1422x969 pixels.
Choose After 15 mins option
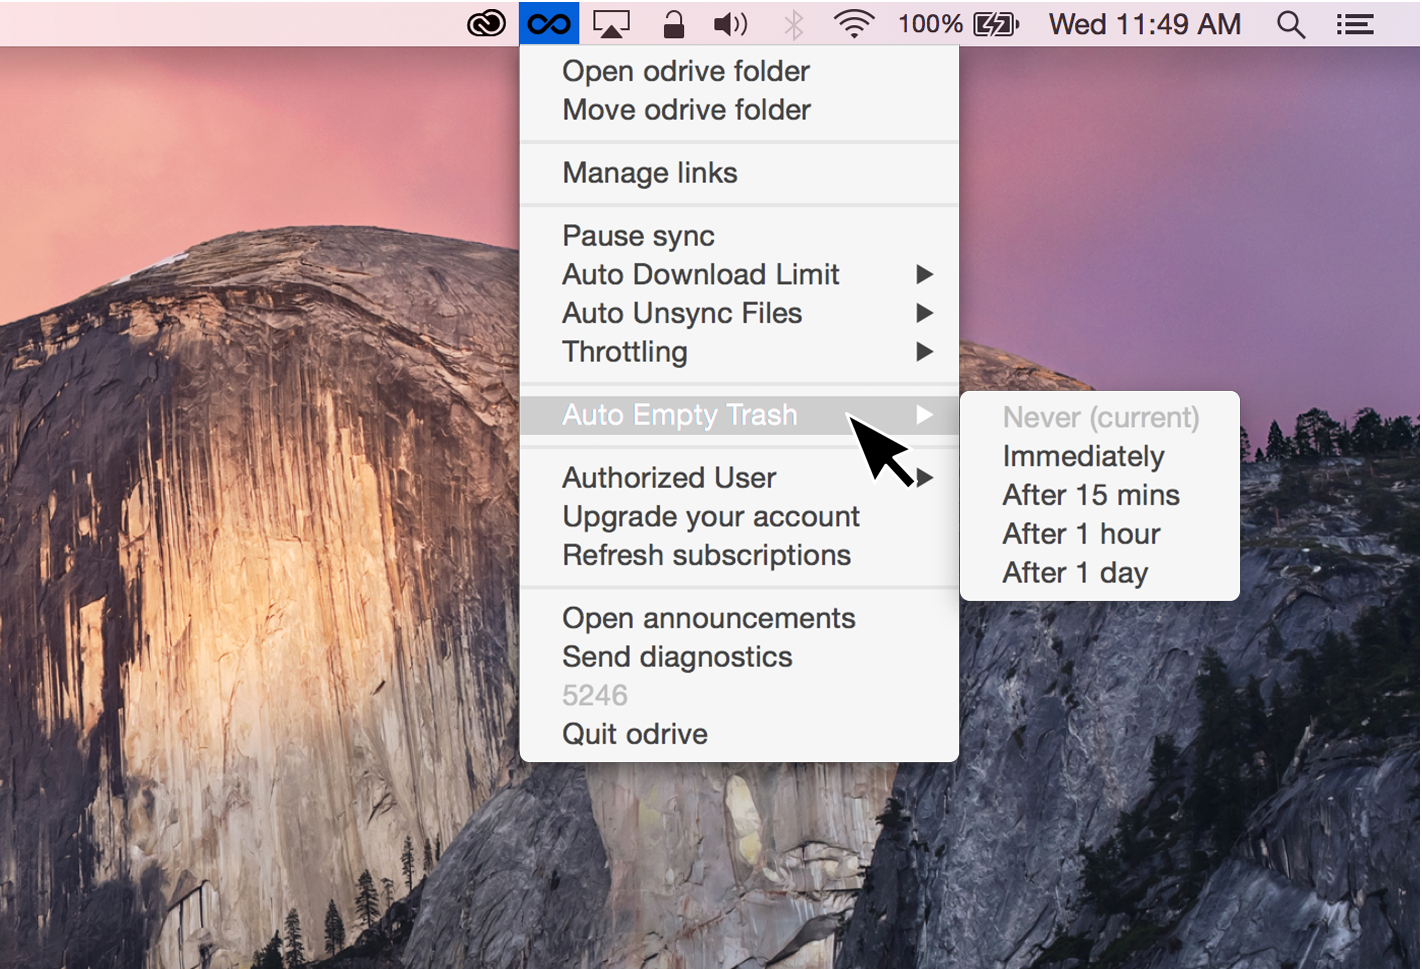pyautogui.click(x=1100, y=496)
